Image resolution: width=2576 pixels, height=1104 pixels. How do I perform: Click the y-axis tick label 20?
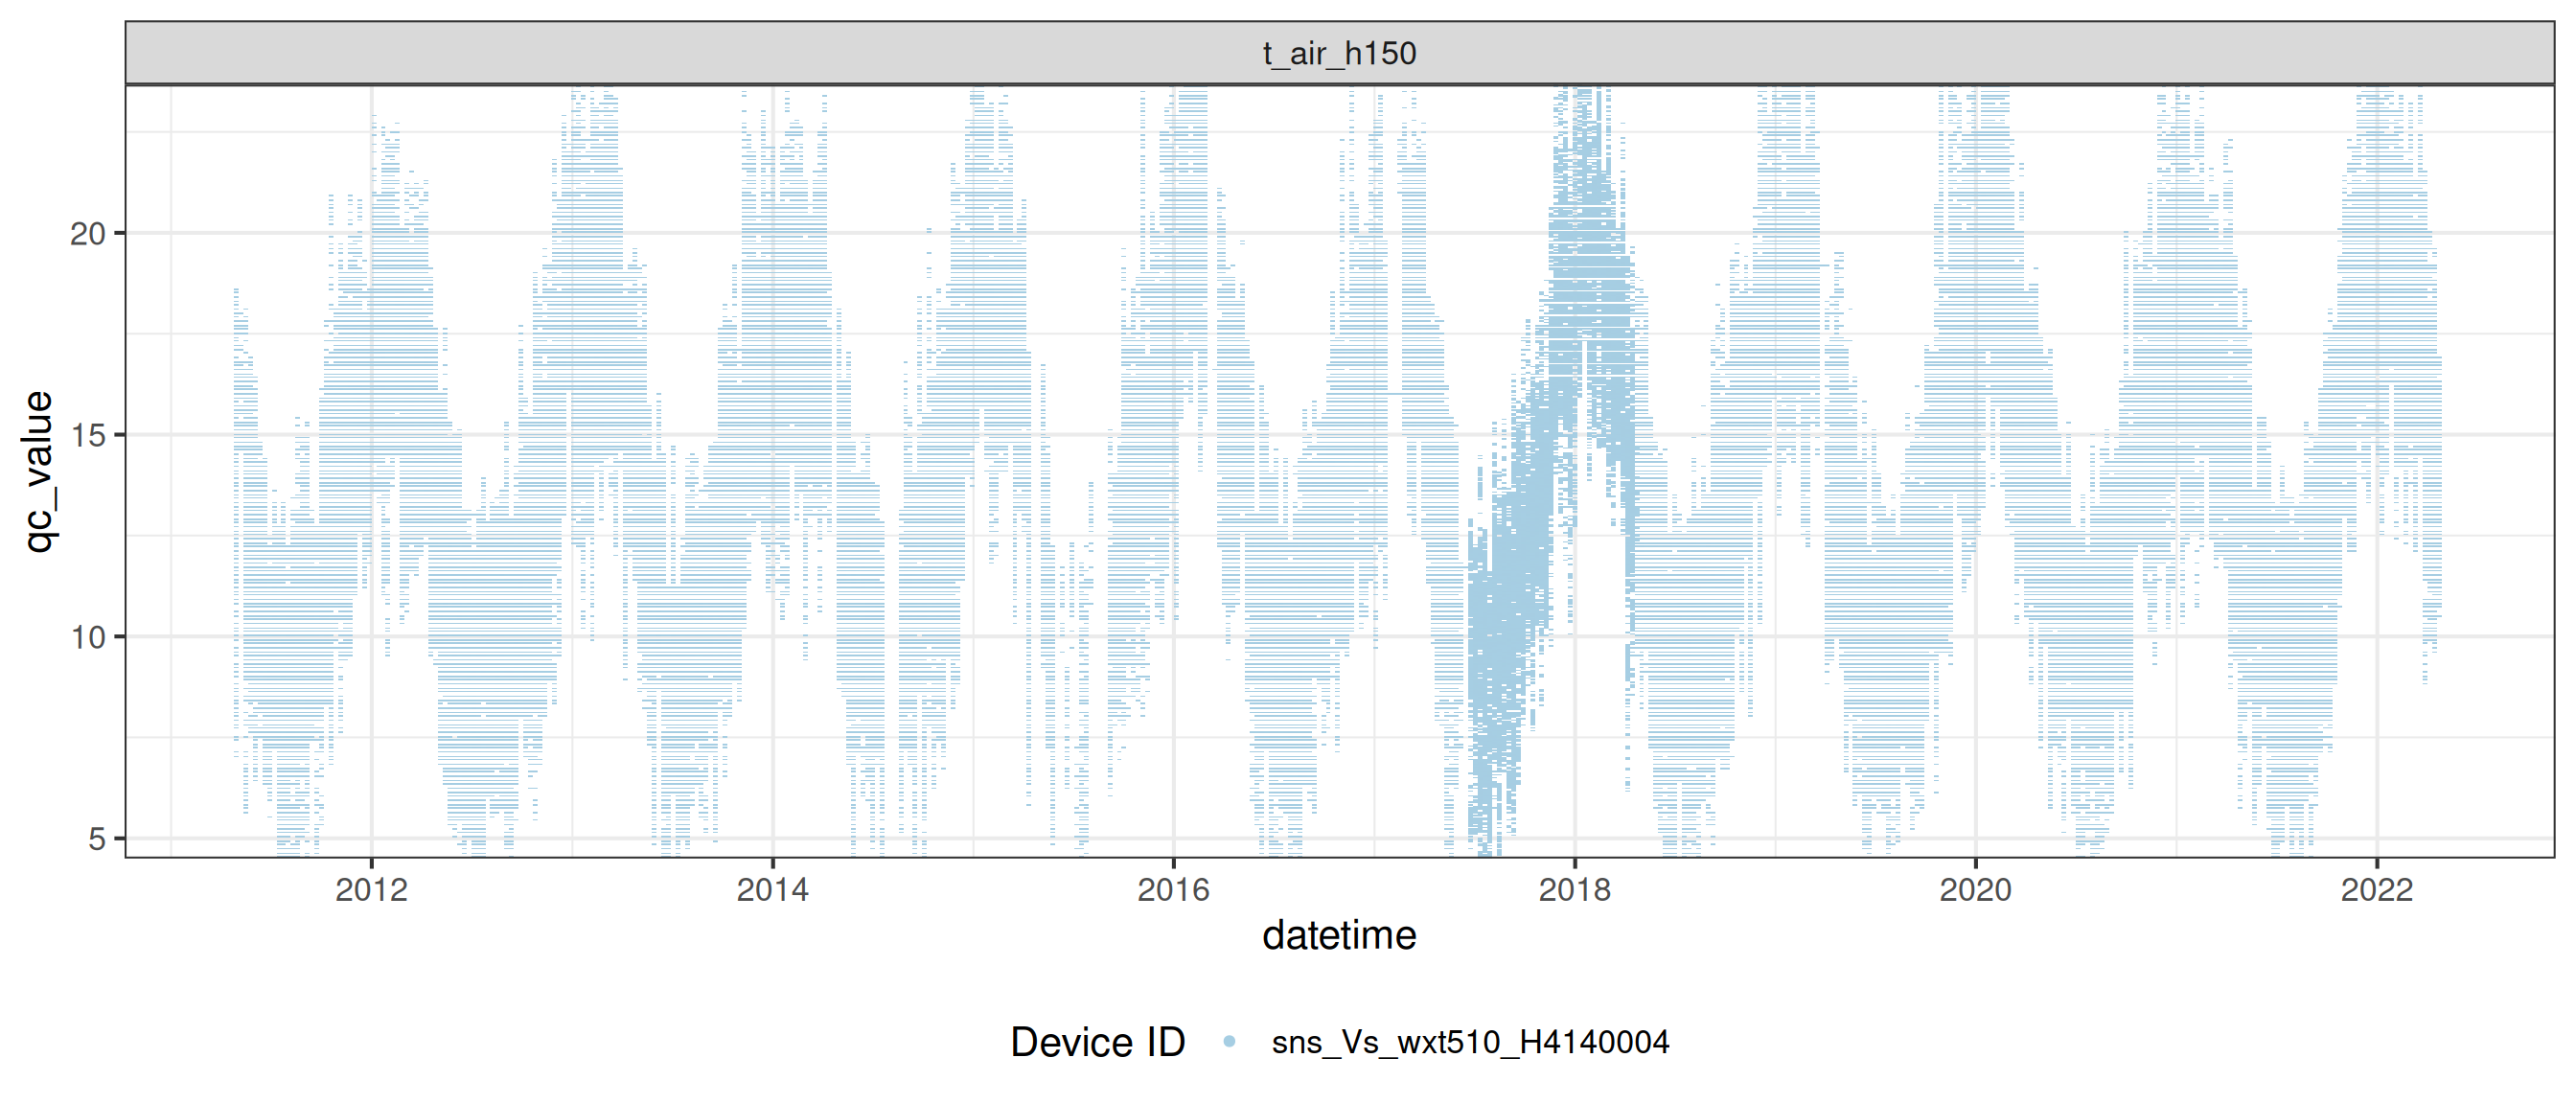(x=88, y=233)
